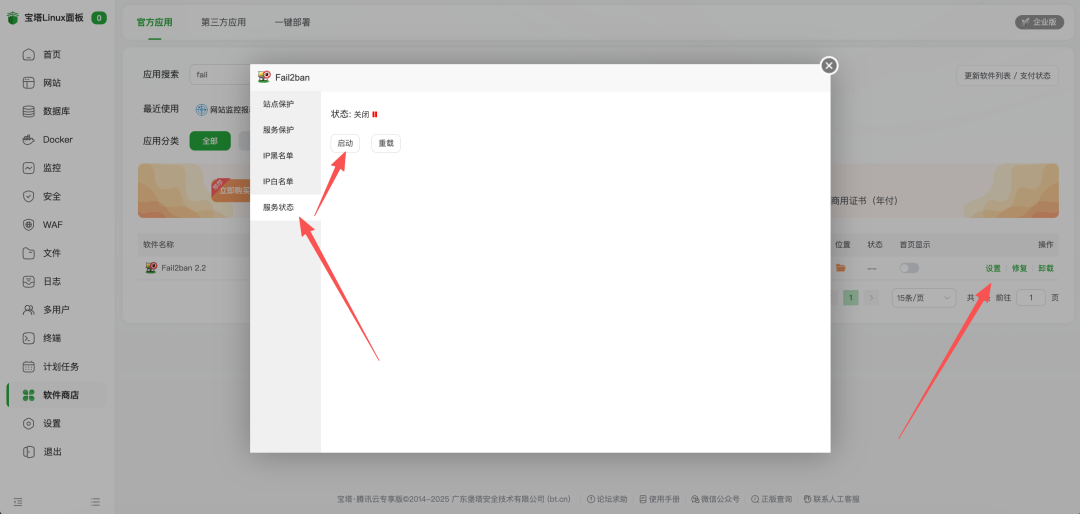The width and height of the screenshot is (1080, 514).
Task: Open the 文件 files icon in sidebar
Action: 29,253
